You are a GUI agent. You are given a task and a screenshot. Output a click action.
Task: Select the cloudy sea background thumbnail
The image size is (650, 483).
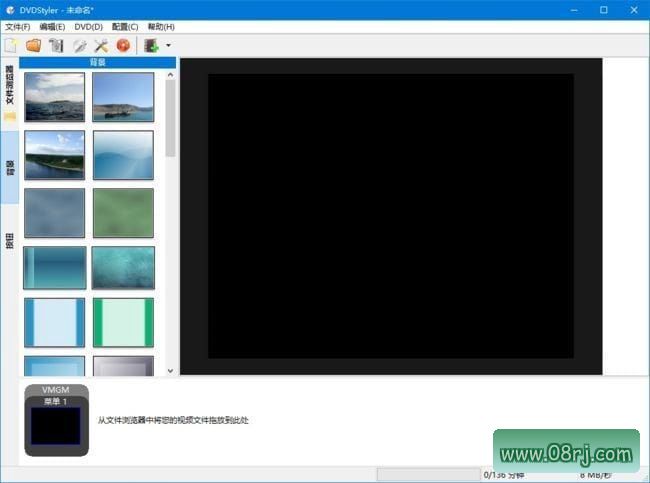click(x=54, y=97)
